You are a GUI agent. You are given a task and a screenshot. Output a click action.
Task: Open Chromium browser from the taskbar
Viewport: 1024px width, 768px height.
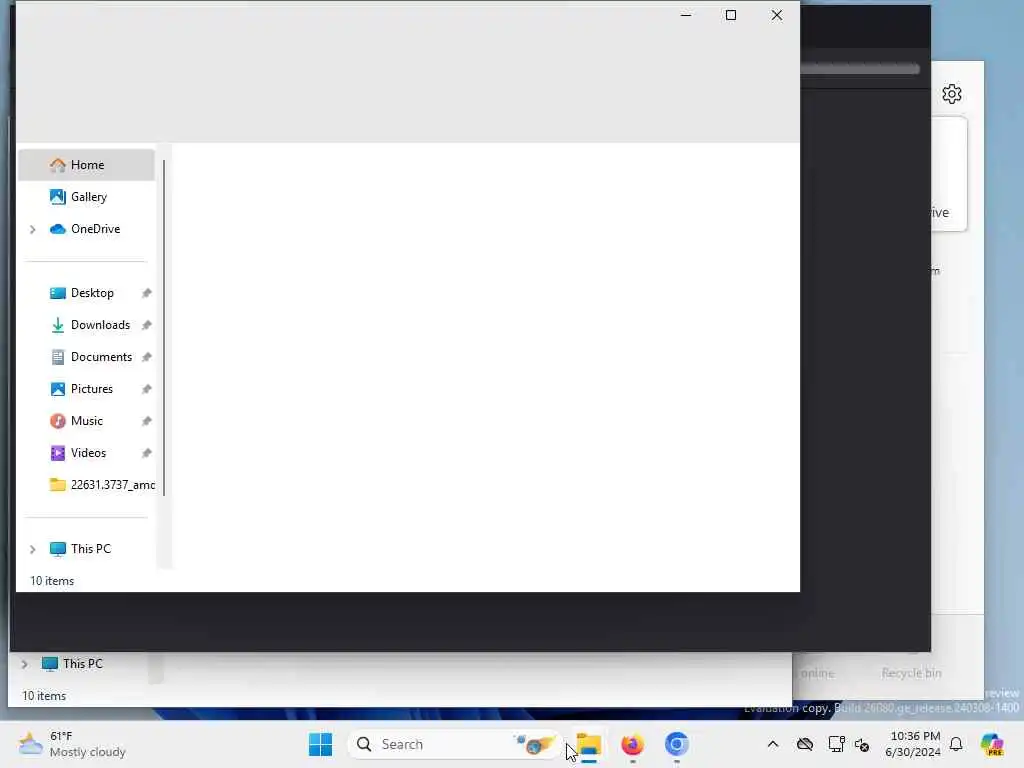coord(677,744)
